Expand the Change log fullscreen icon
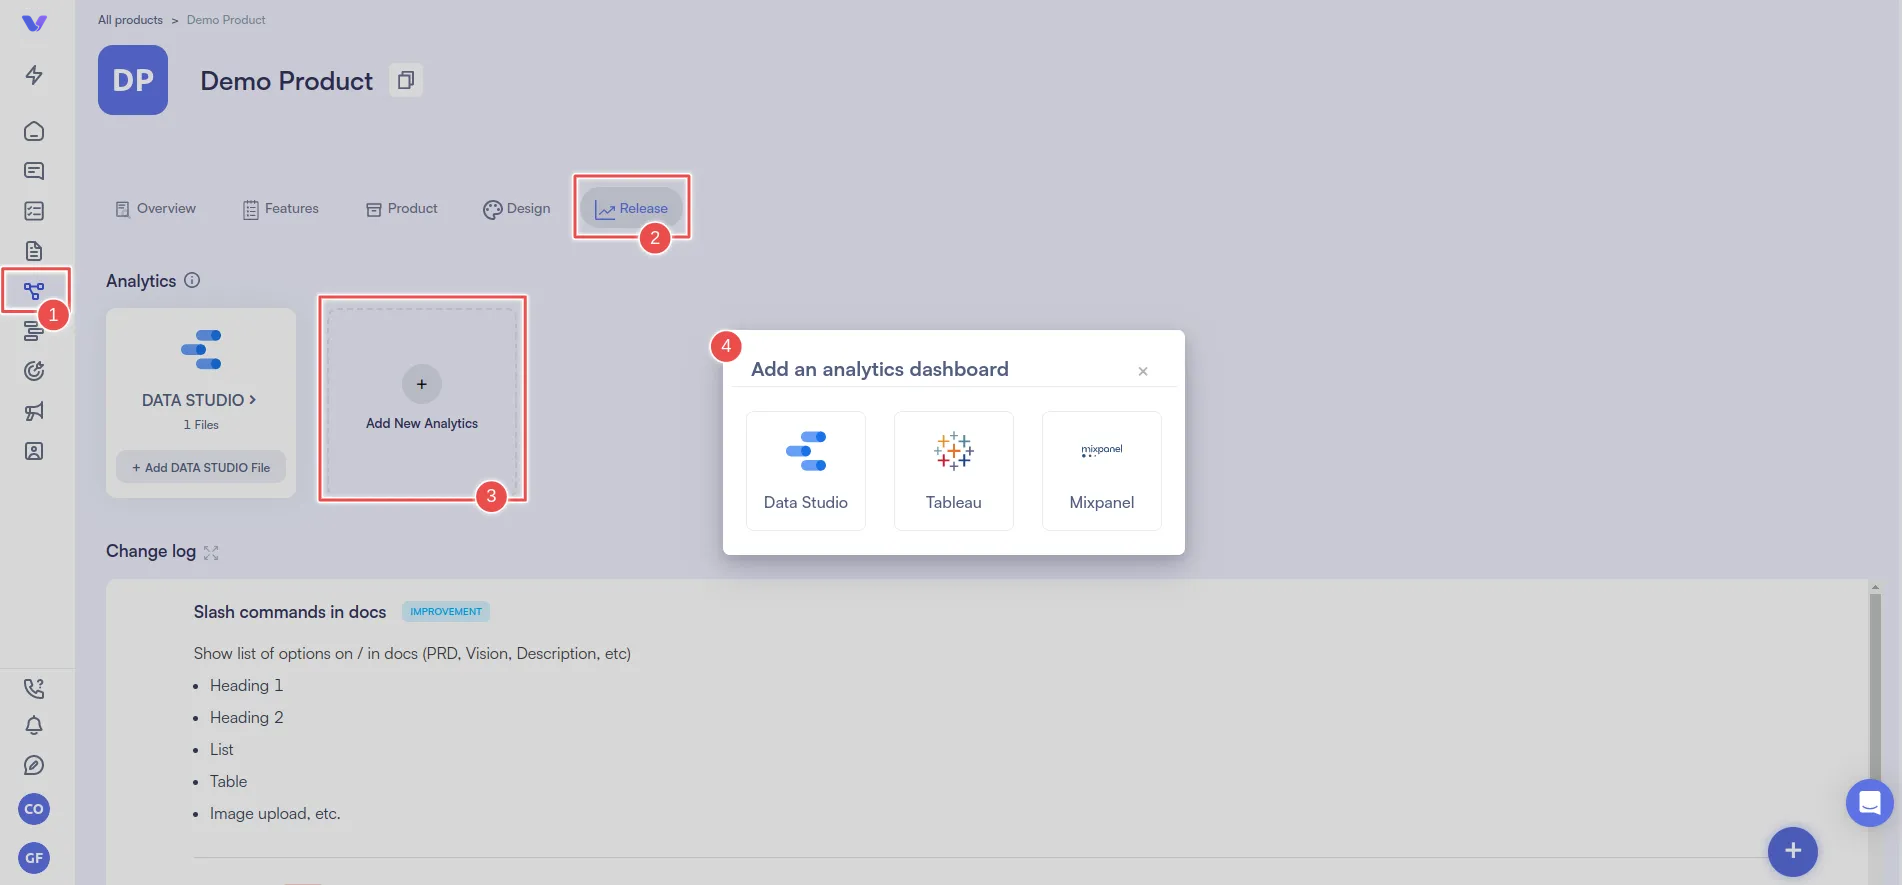 coord(211,553)
